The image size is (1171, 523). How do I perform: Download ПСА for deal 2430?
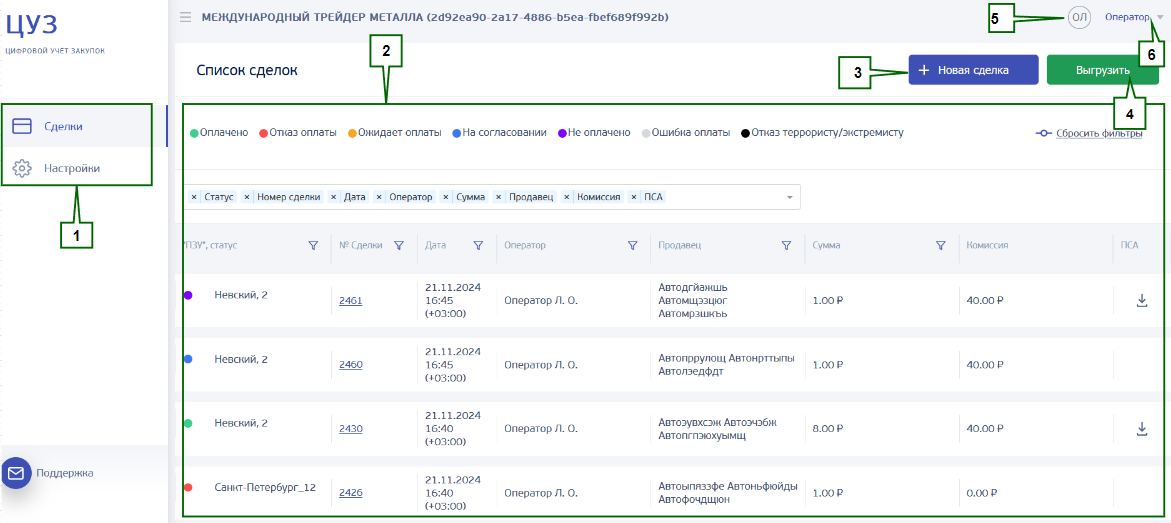point(1141,429)
